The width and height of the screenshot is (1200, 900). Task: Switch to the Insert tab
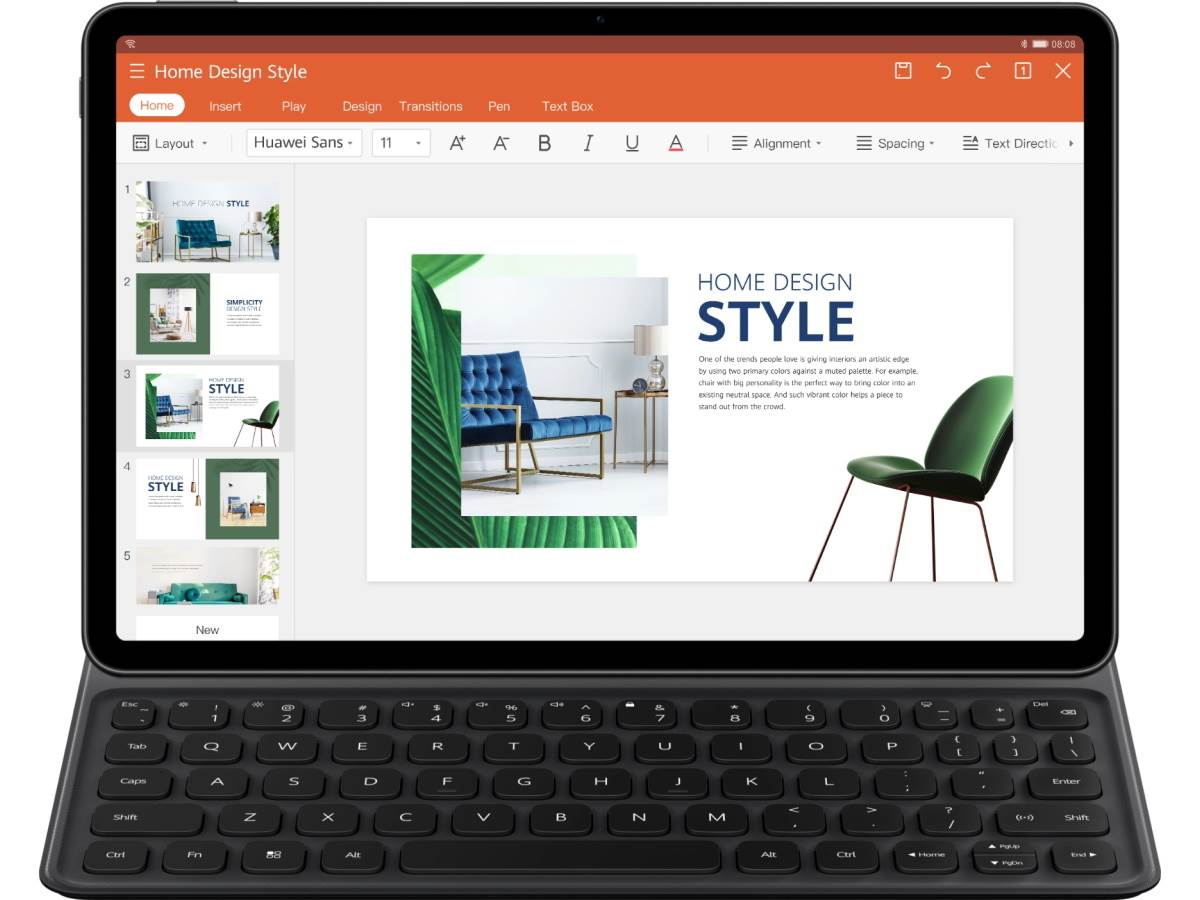225,106
